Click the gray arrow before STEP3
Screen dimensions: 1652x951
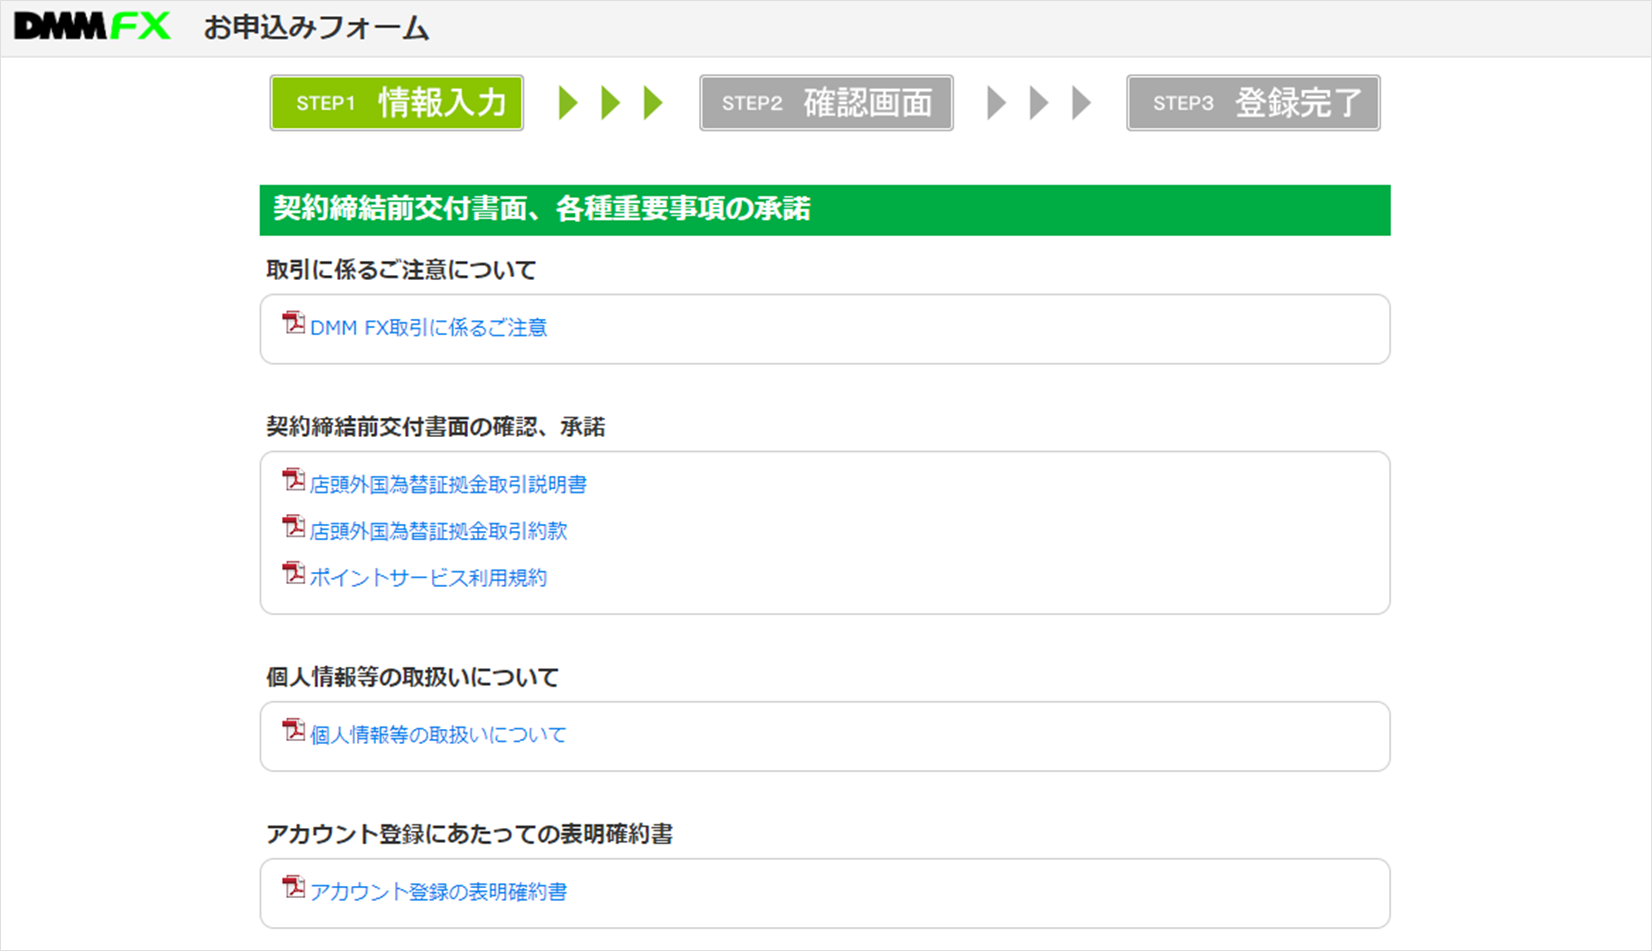(1080, 102)
